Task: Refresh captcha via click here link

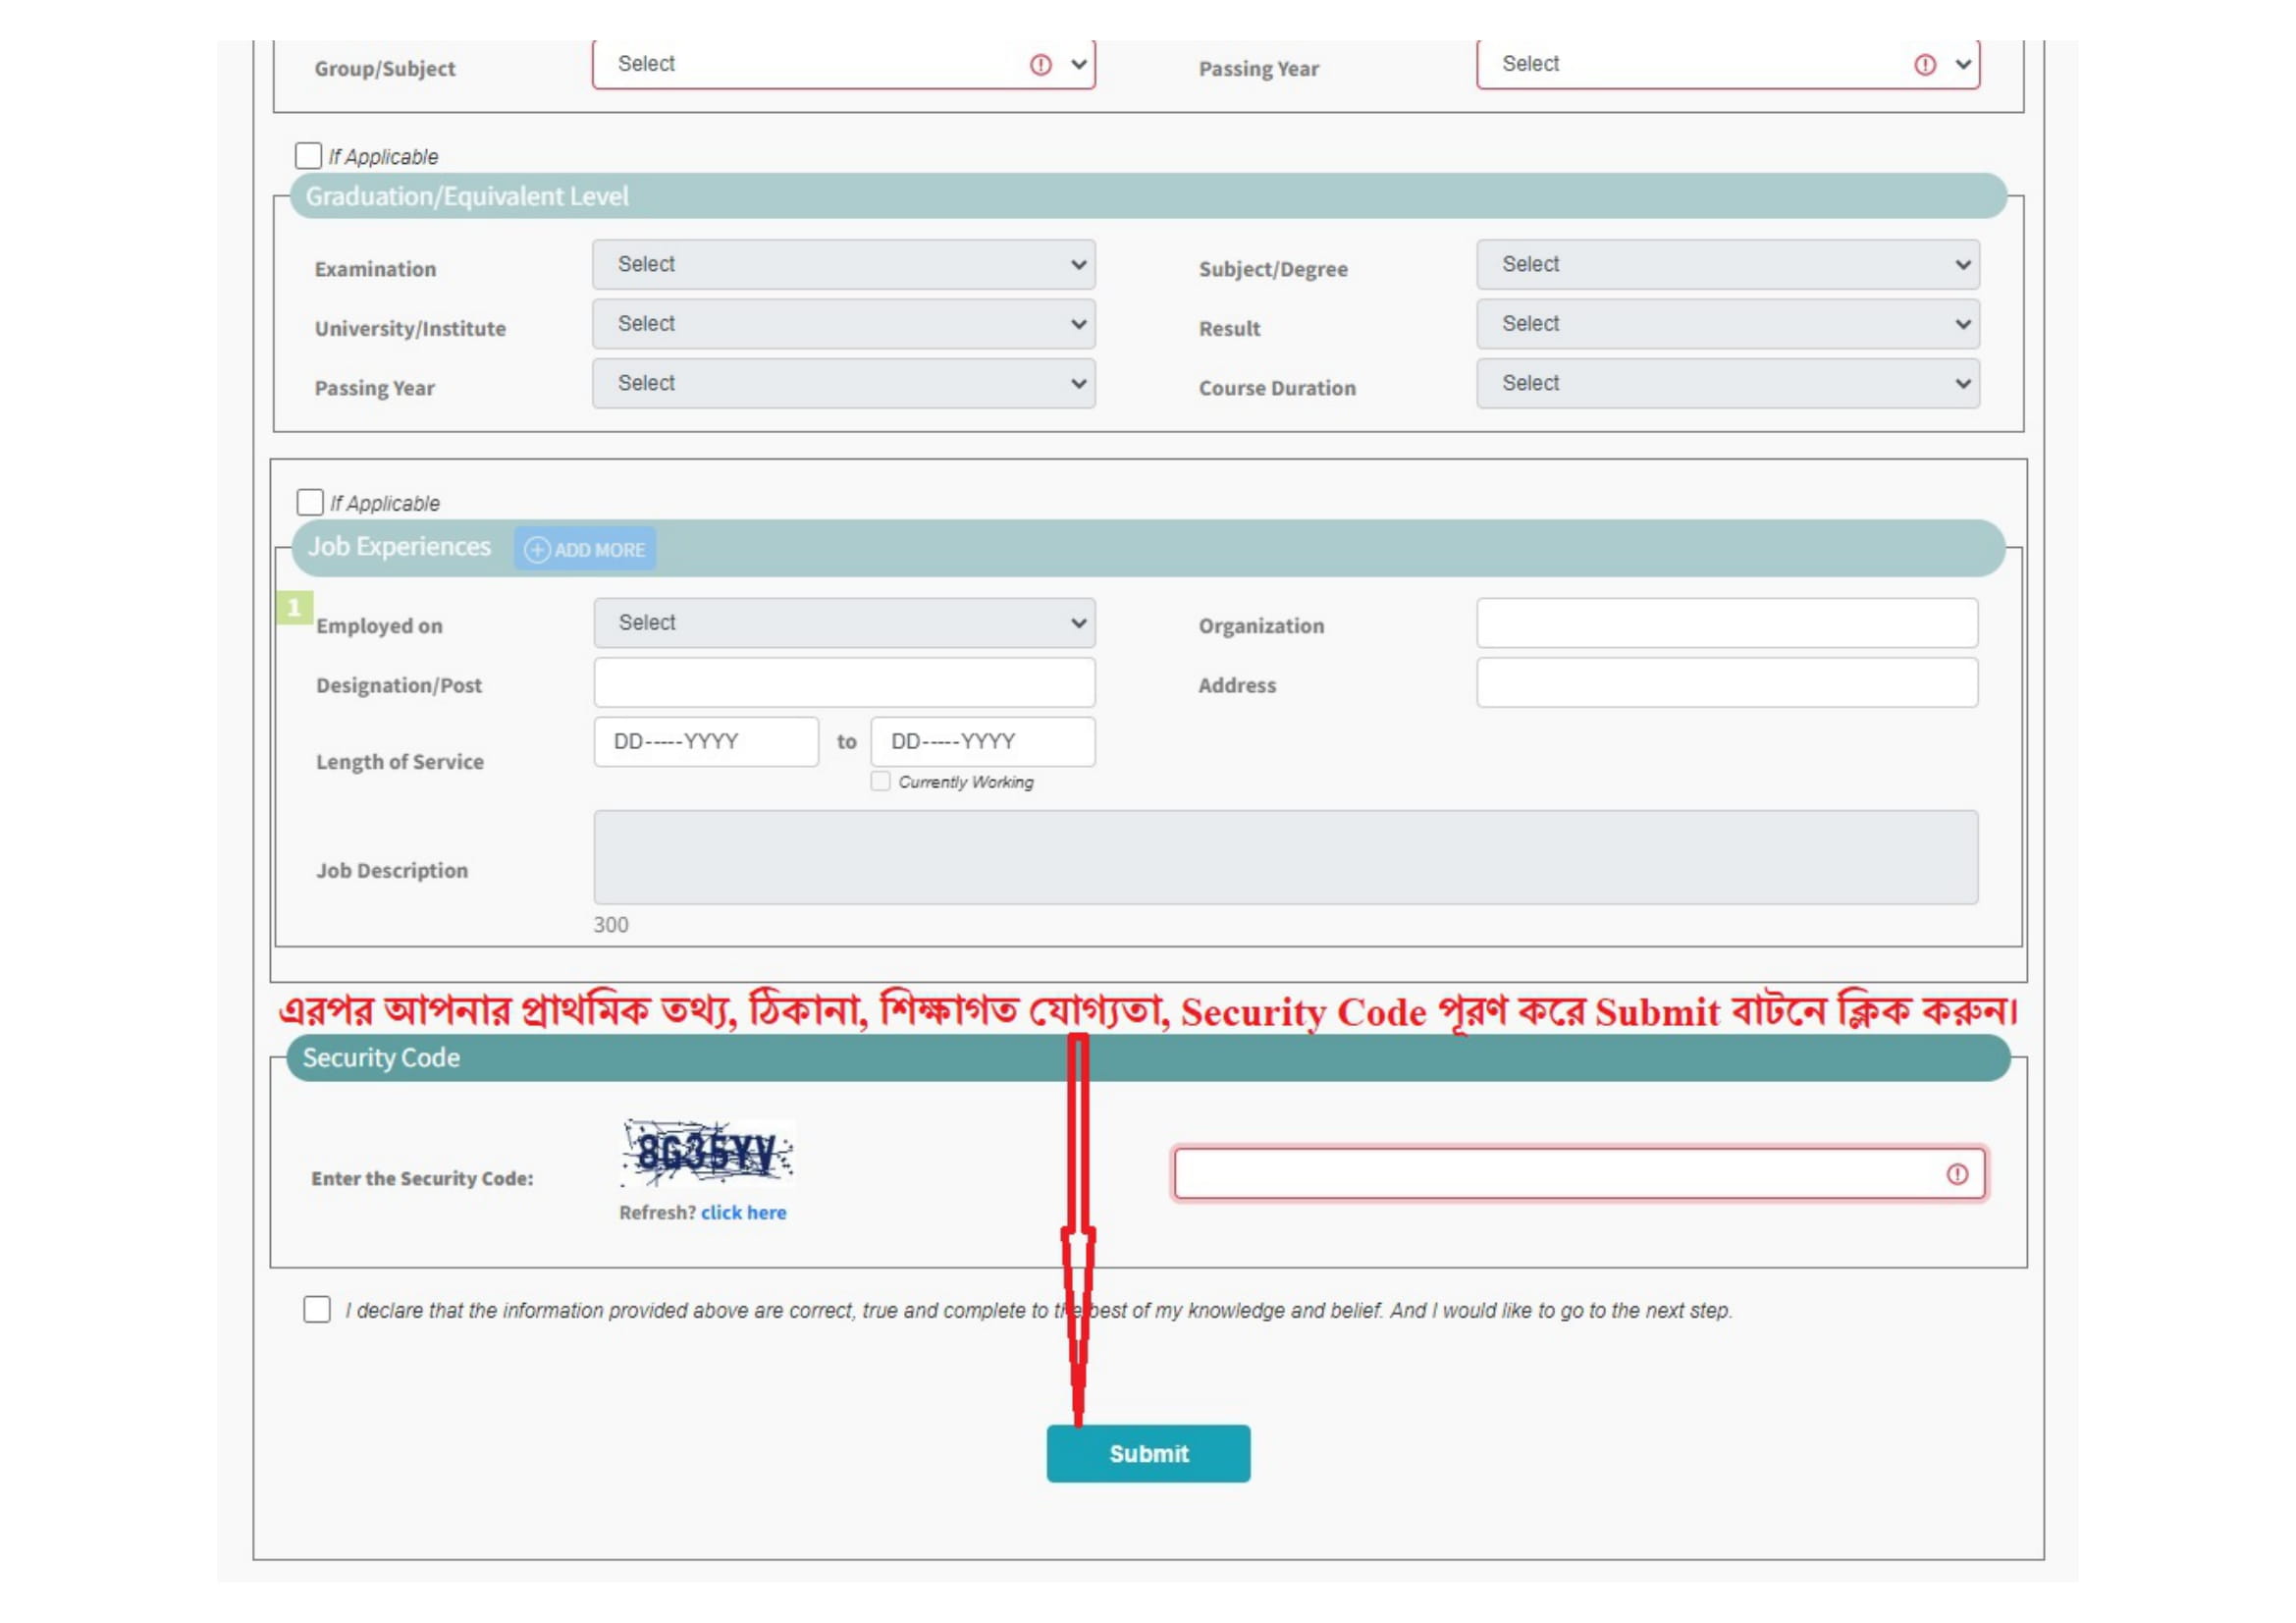Action: [x=743, y=1212]
